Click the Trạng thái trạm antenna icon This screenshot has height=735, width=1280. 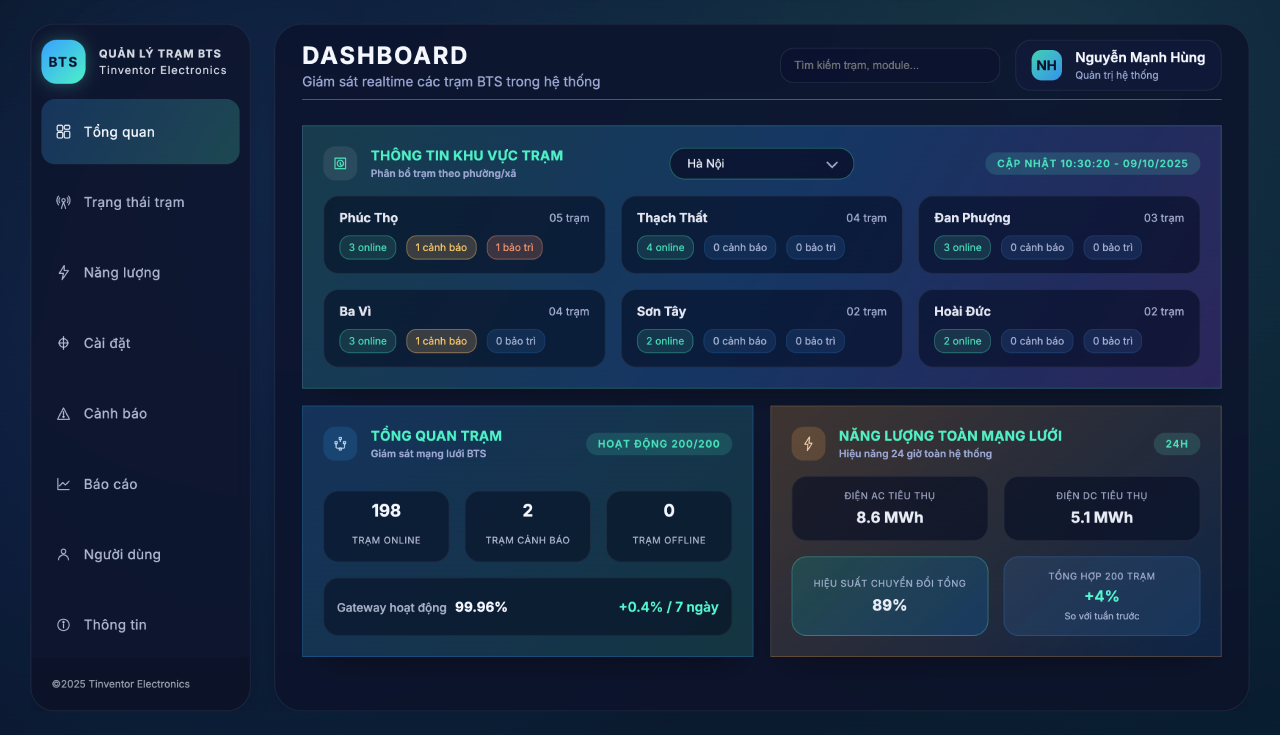click(64, 202)
